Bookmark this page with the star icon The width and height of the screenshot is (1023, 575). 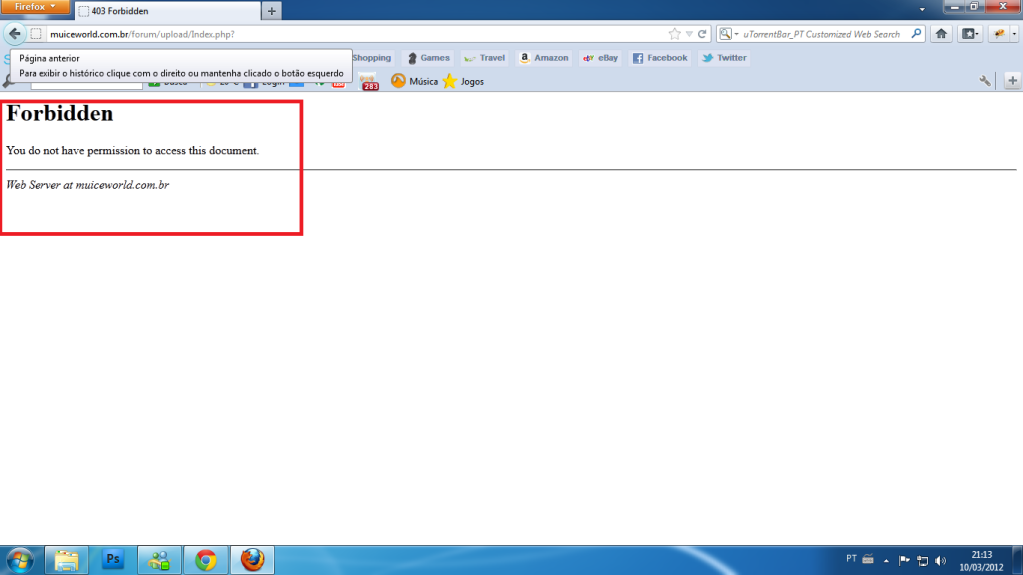(x=675, y=34)
